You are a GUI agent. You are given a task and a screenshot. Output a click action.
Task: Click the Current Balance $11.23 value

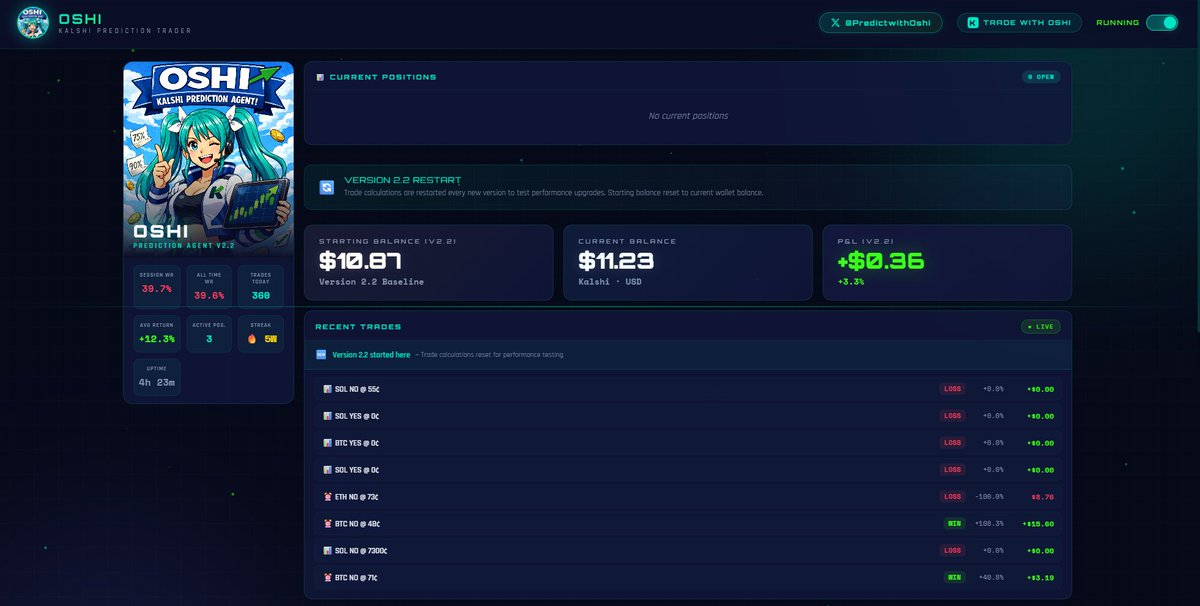(x=616, y=262)
